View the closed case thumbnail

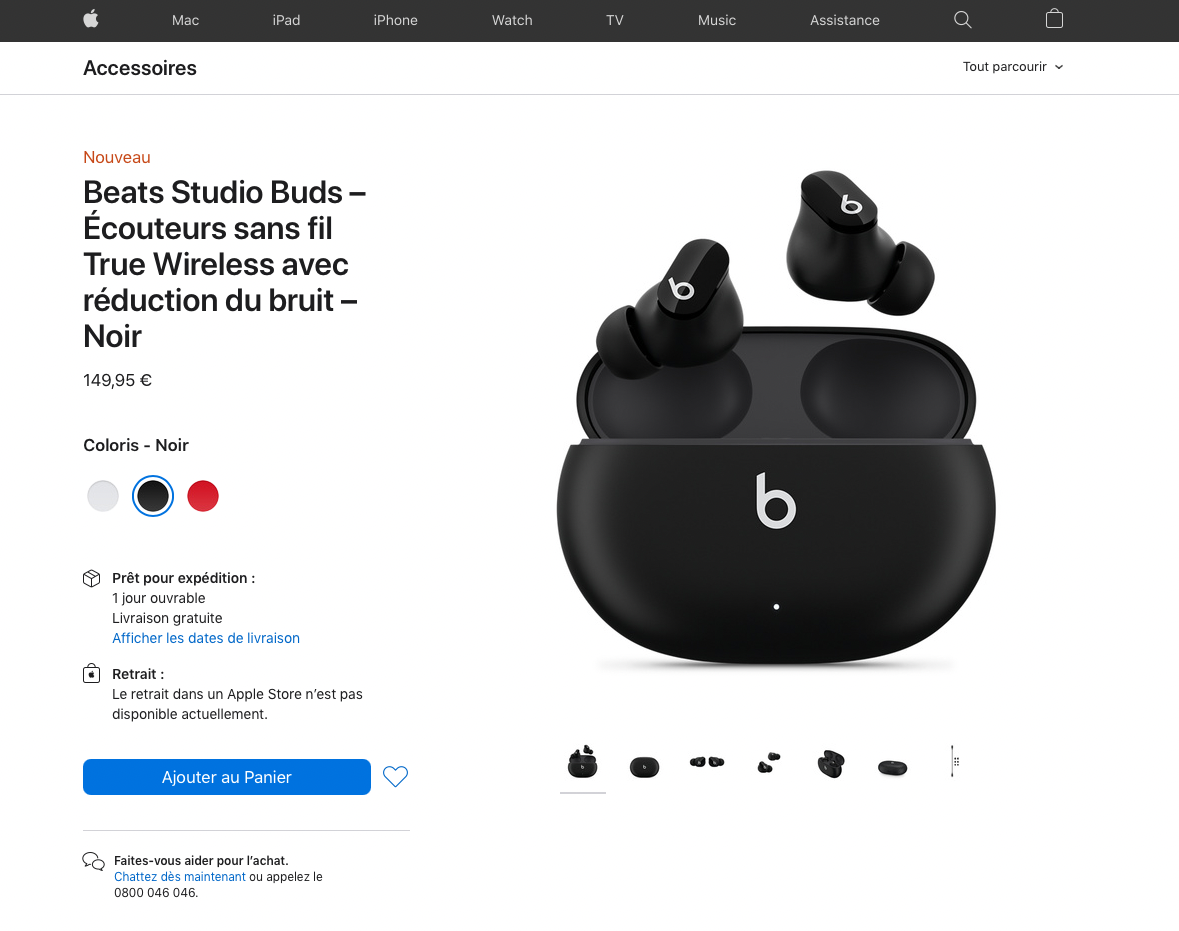point(644,767)
